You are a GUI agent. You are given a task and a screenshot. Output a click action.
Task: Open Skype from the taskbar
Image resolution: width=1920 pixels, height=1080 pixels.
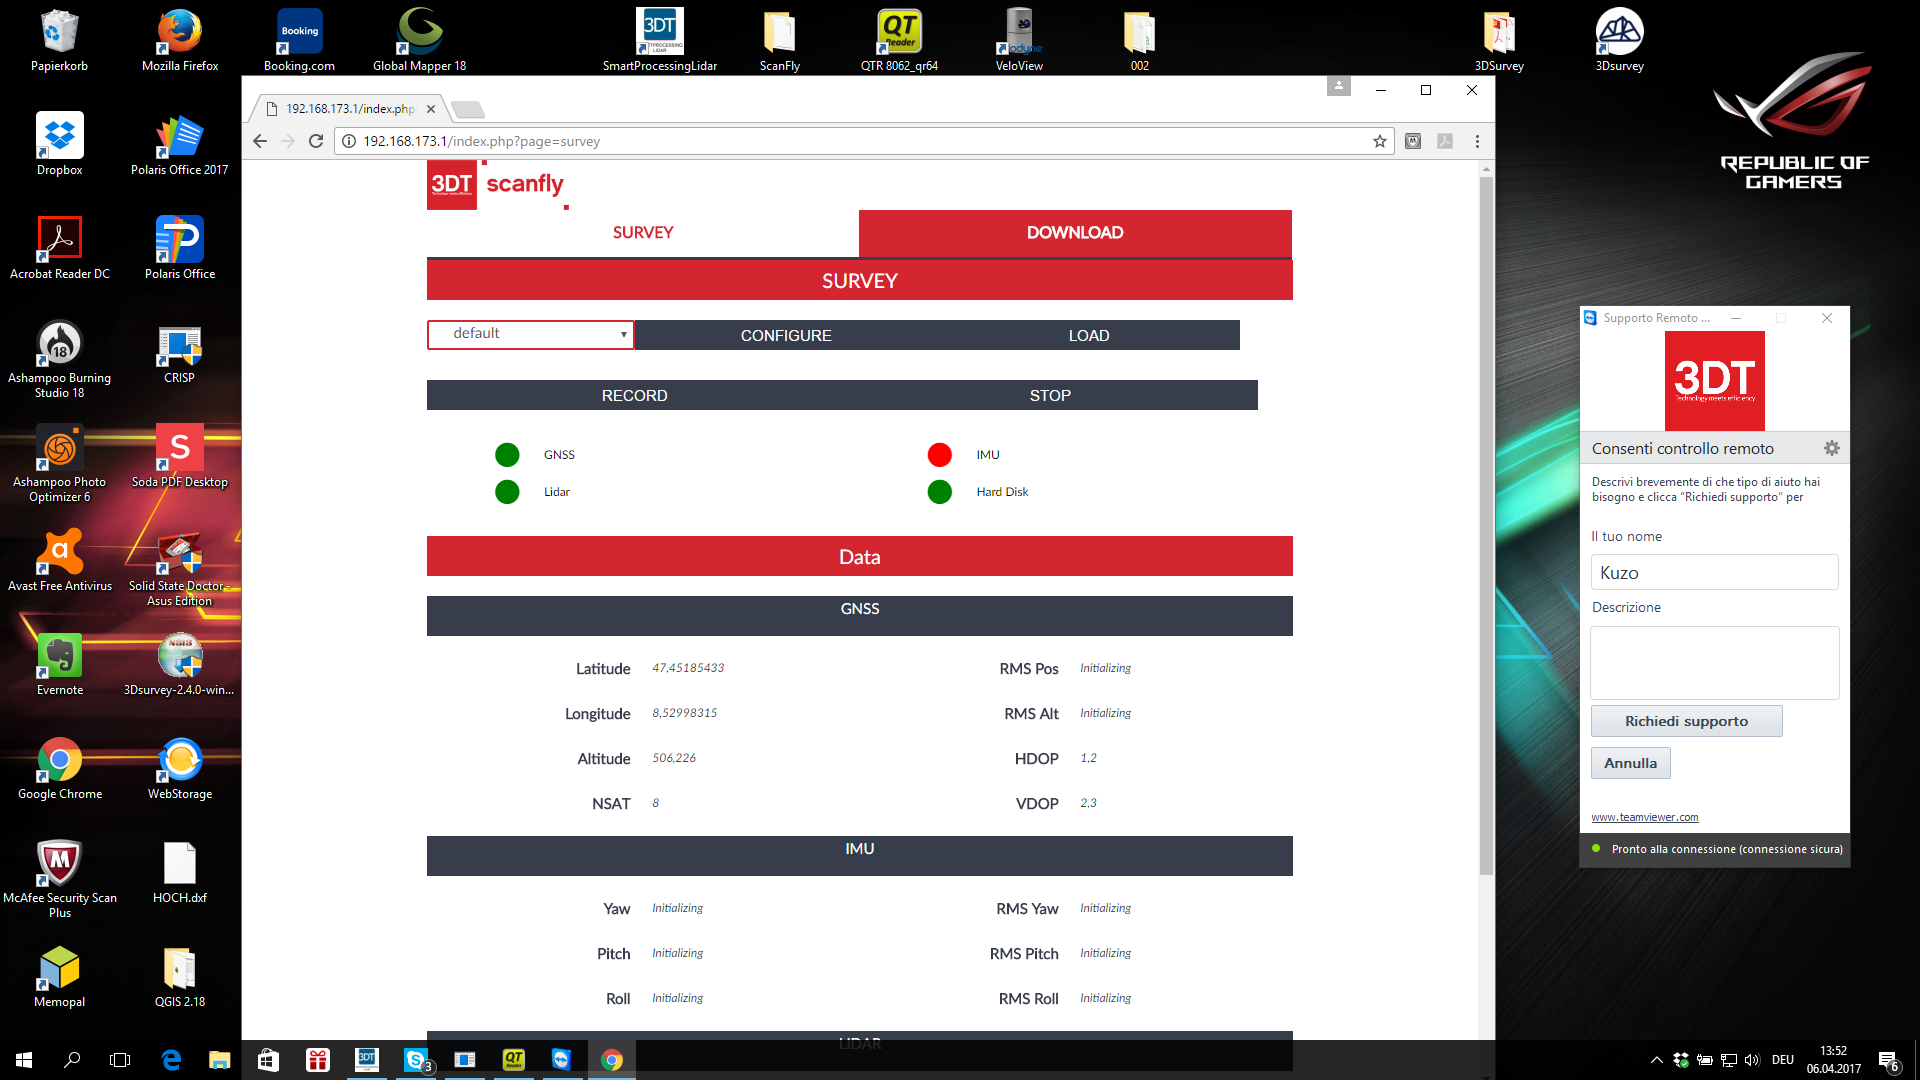pos(415,1060)
